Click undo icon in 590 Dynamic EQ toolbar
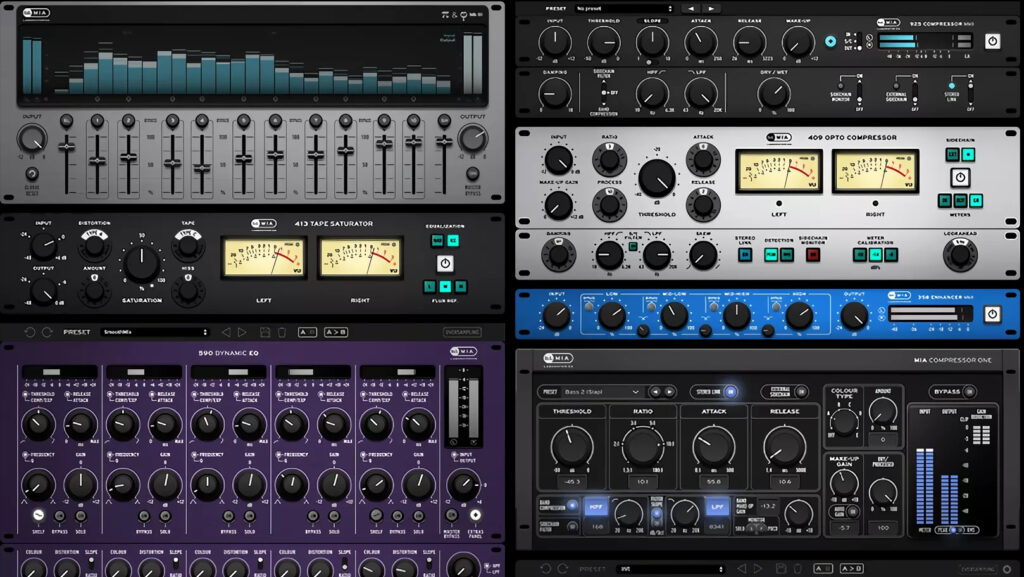Screen dimensions: 1024x577 point(29,332)
